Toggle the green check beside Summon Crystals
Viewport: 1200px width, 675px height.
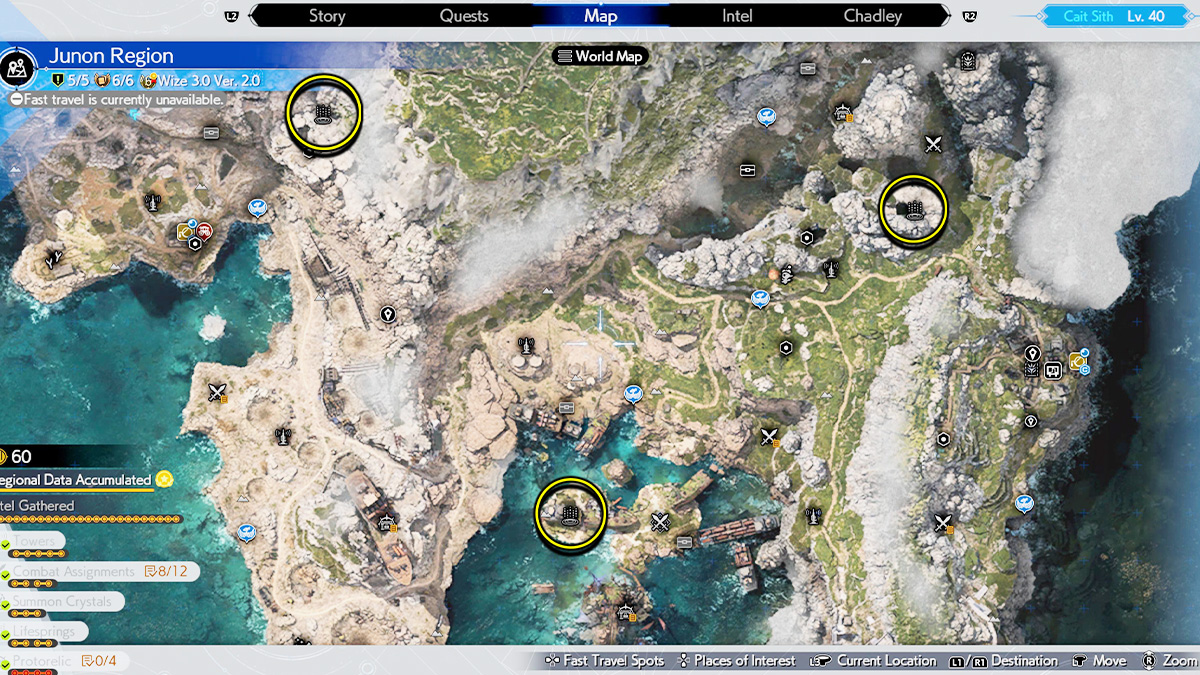click(5, 603)
